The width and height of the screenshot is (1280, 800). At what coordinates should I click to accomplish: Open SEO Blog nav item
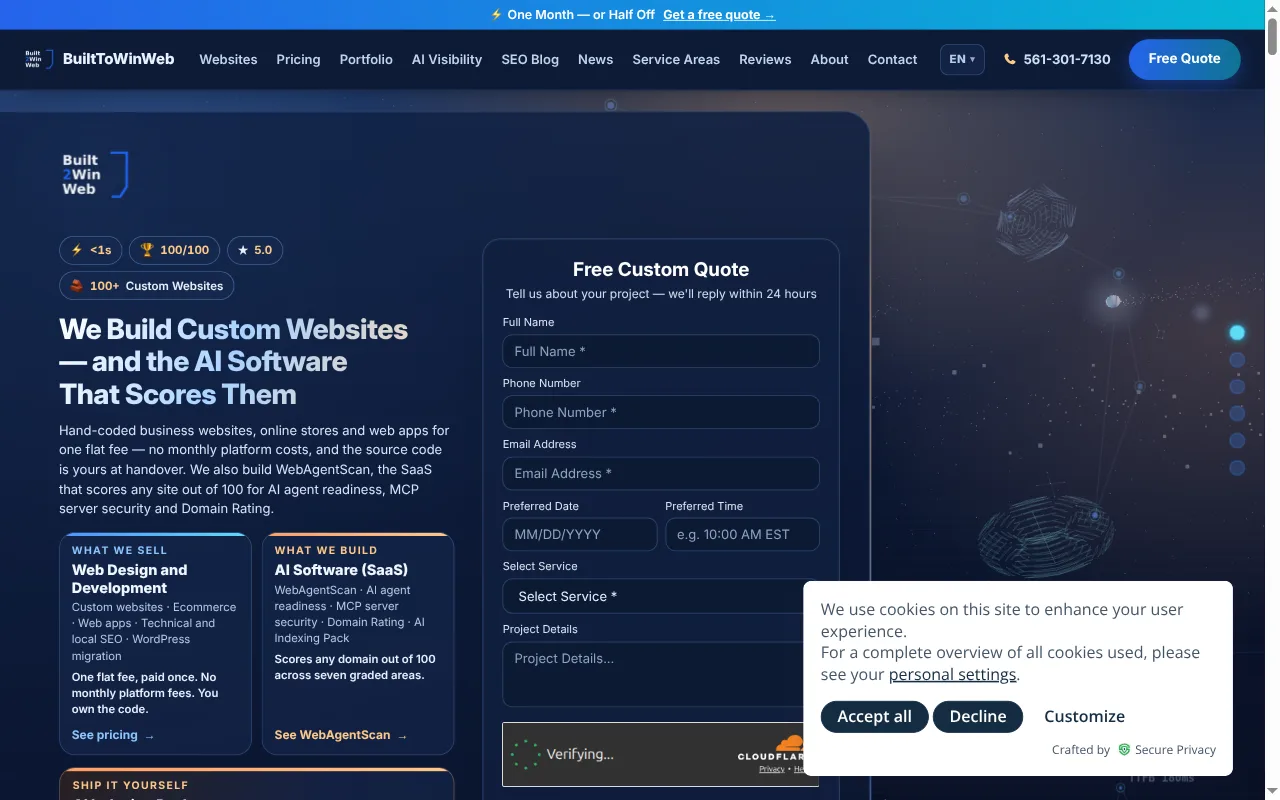pyautogui.click(x=530, y=59)
